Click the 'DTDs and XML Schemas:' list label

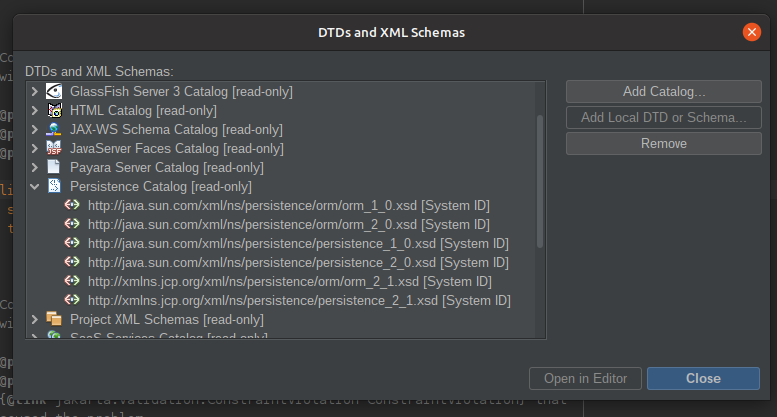tap(99, 71)
